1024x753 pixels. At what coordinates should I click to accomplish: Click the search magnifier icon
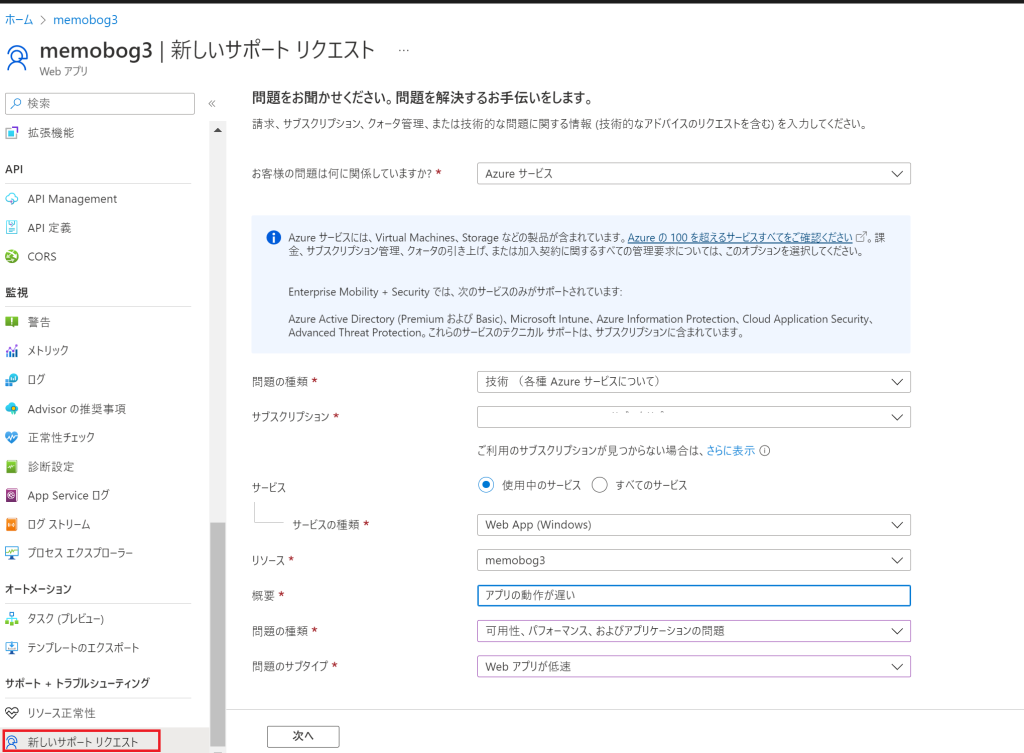tap(16, 103)
